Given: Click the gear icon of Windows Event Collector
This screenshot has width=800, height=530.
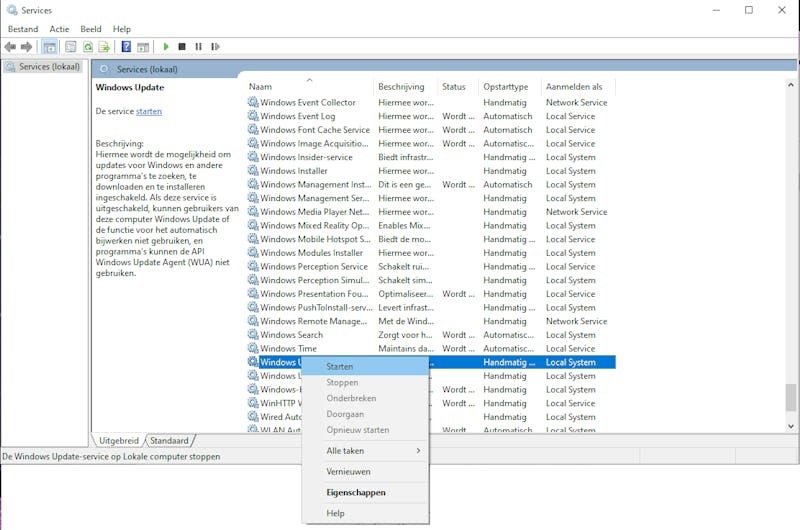Looking at the screenshot, I should click(x=253, y=102).
